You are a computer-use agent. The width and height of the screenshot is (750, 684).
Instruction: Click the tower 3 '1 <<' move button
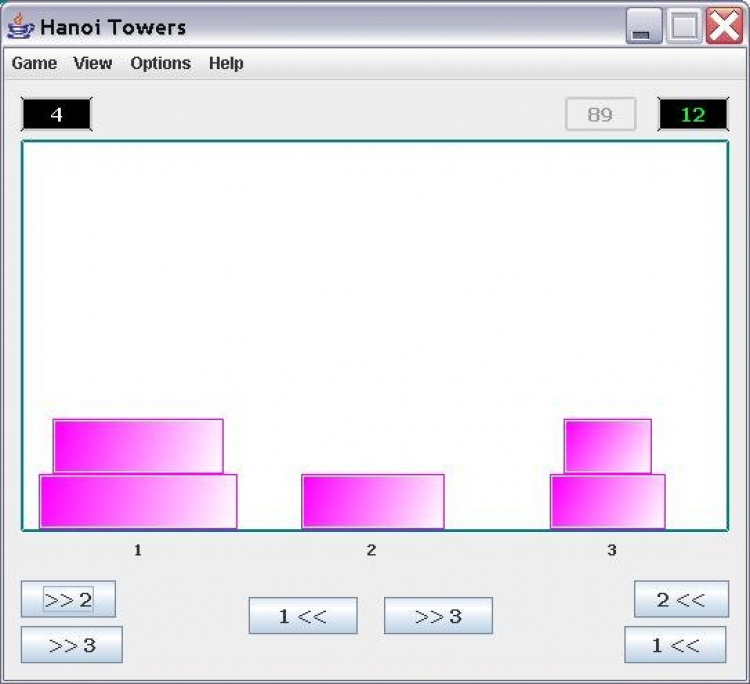[x=675, y=645]
